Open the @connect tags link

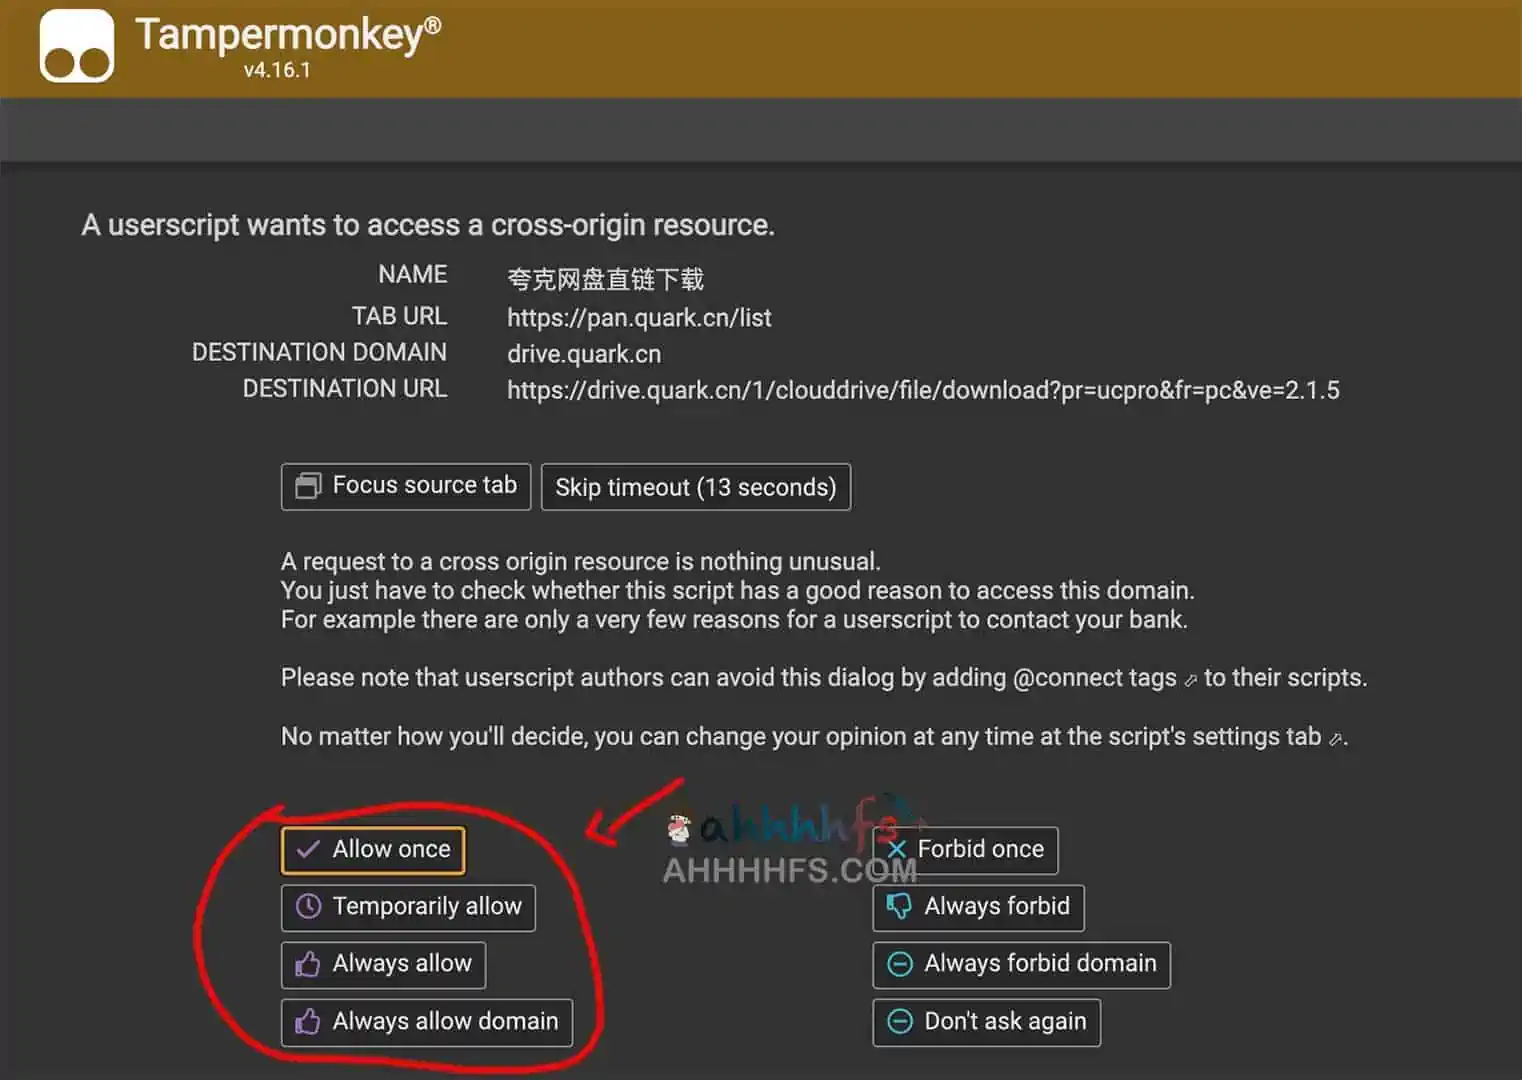click(x=1094, y=678)
